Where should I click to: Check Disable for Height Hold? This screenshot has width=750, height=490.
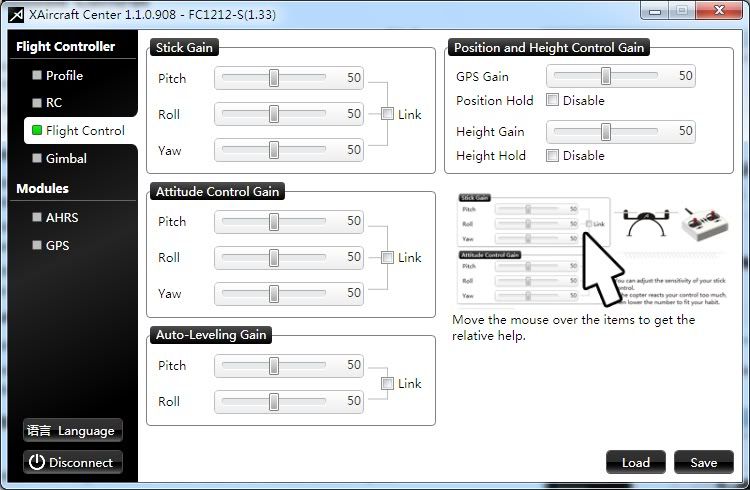tap(552, 155)
